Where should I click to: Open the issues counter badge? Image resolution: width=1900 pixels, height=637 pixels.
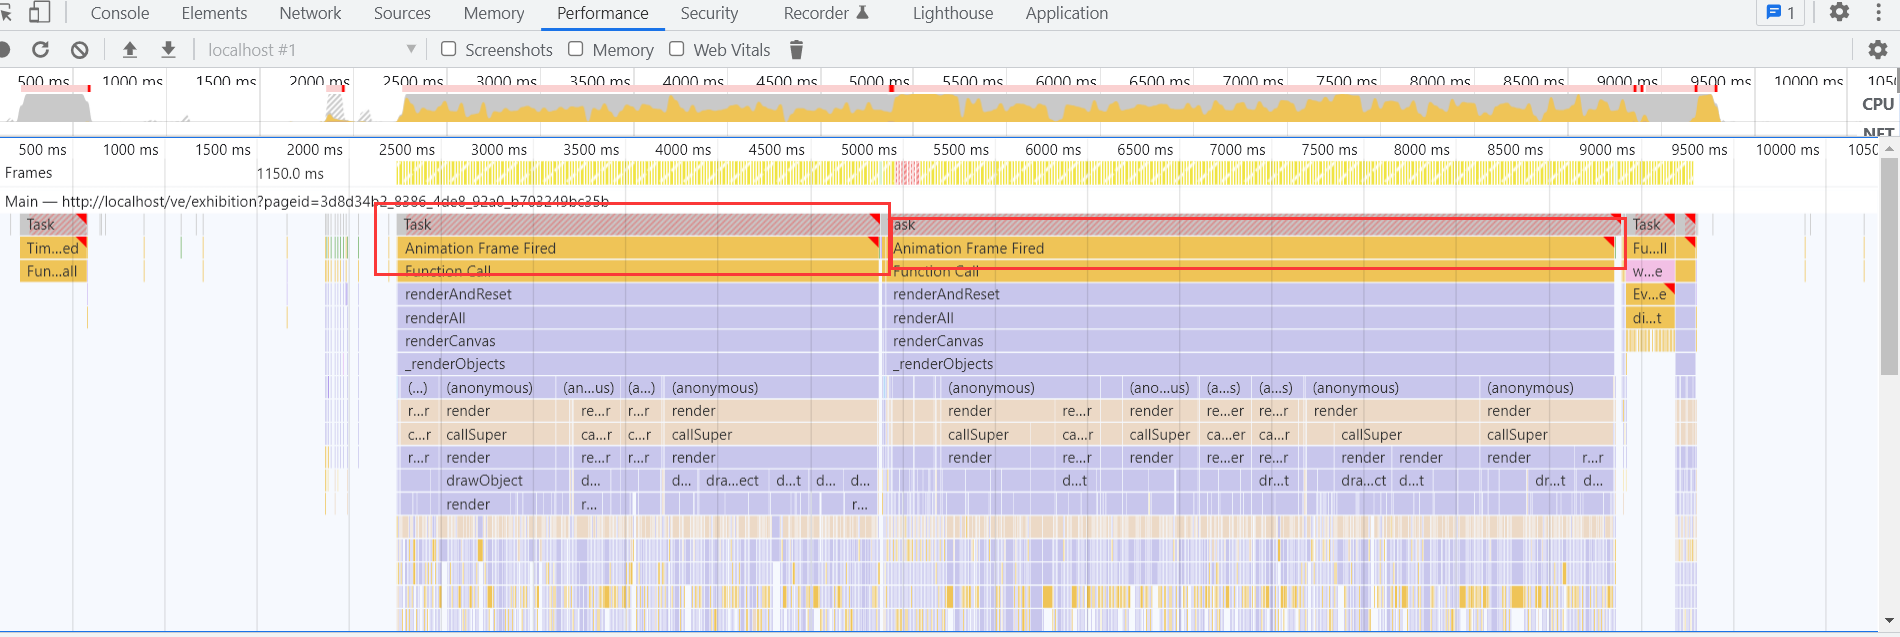pos(1780,12)
